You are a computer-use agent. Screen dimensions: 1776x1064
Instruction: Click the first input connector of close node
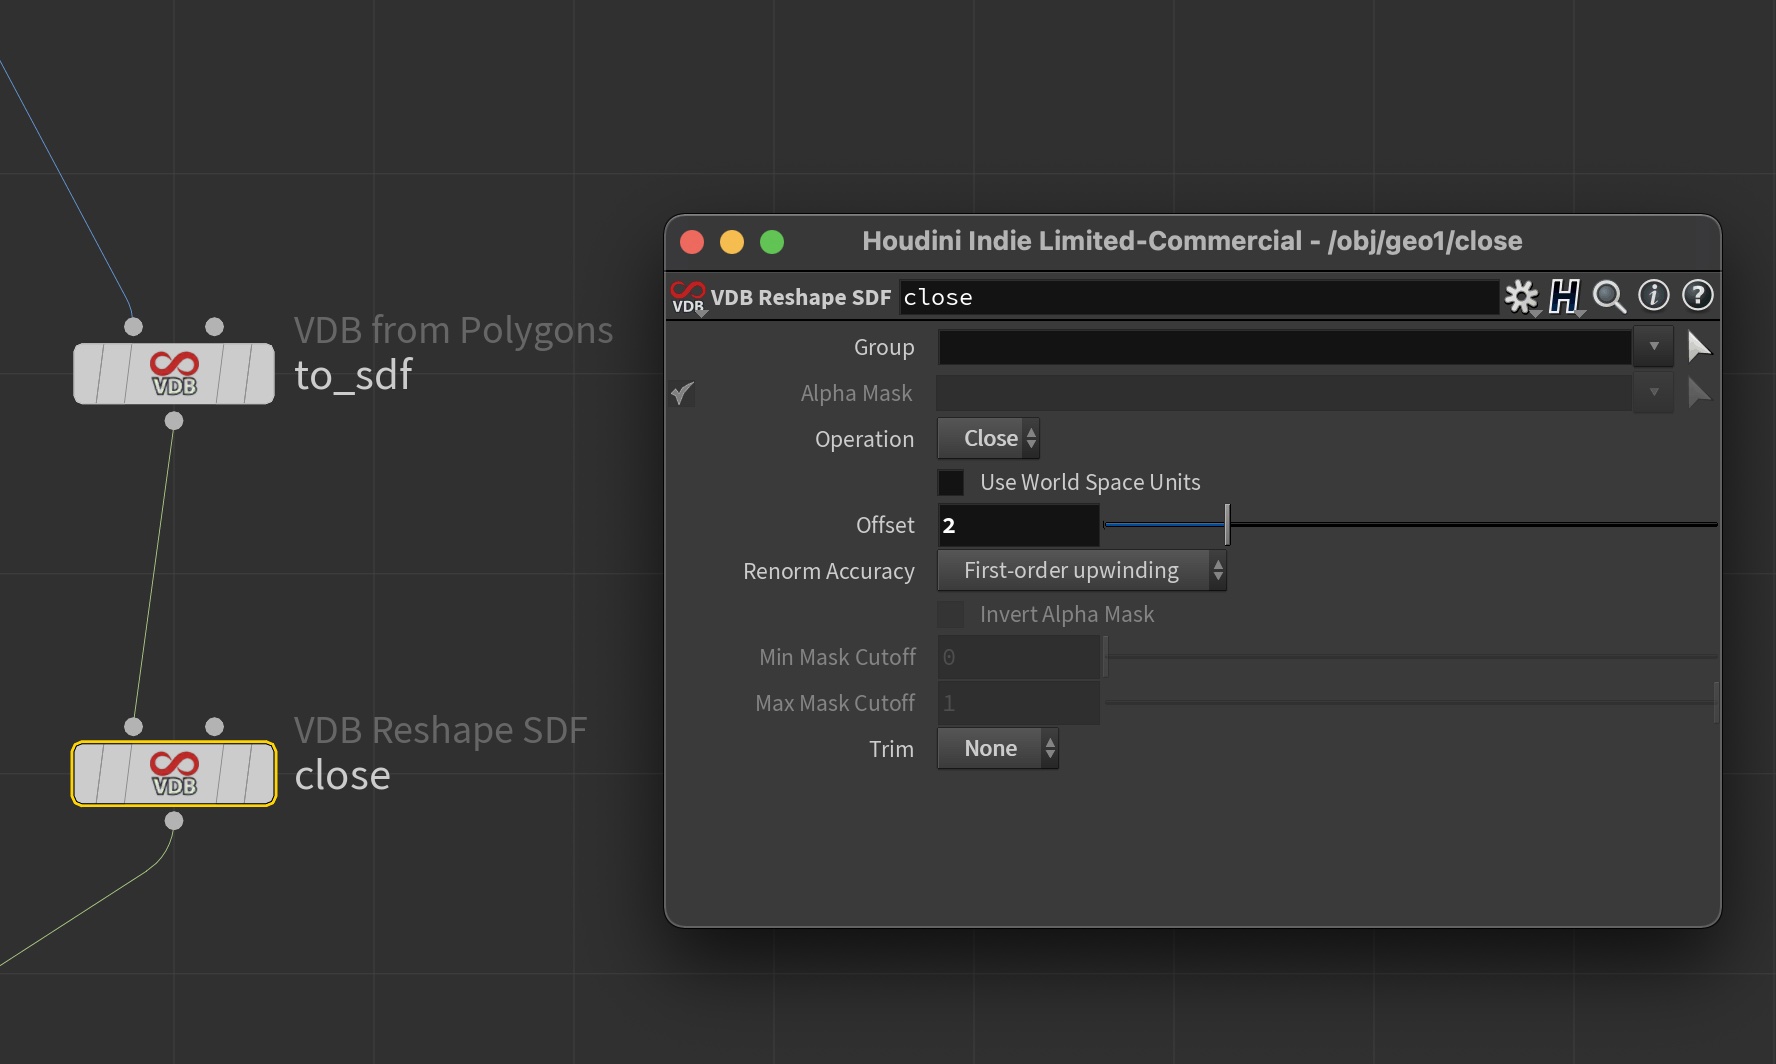click(x=133, y=727)
